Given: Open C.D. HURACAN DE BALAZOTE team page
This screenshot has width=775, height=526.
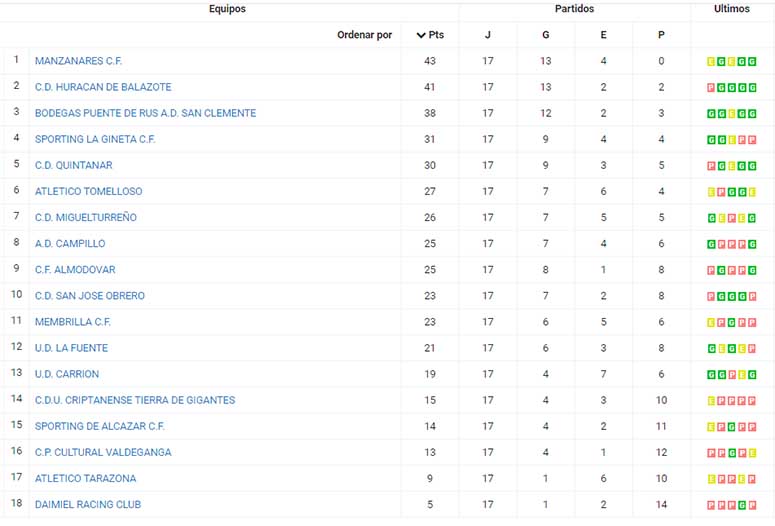Looking at the screenshot, I should [x=103, y=87].
